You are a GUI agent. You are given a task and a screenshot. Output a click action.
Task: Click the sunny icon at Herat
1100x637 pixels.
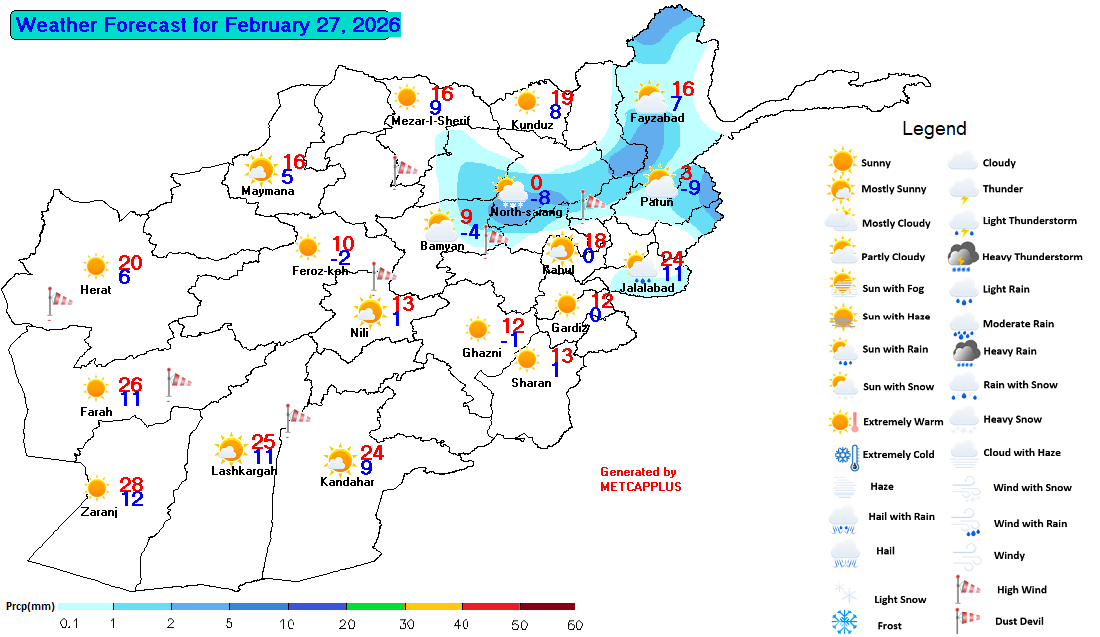(x=96, y=266)
